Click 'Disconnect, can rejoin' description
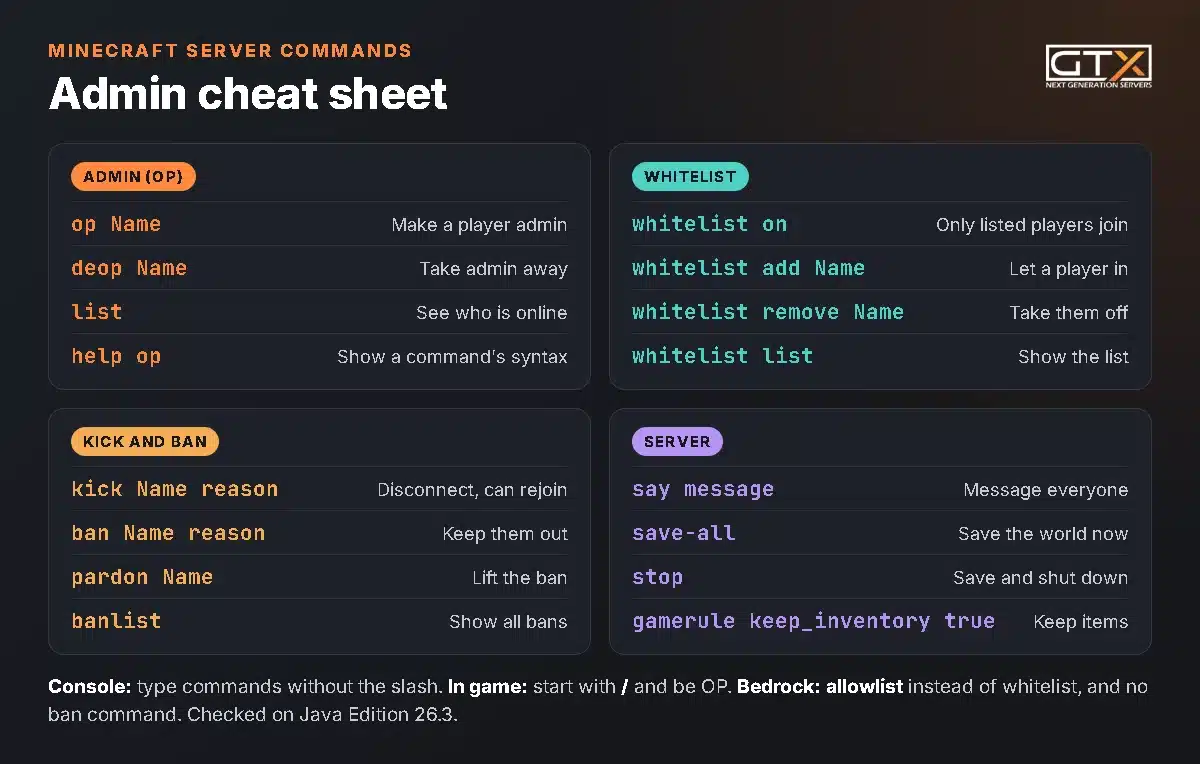Image resolution: width=1200 pixels, height=764 pixels. (x=472, y=490)
